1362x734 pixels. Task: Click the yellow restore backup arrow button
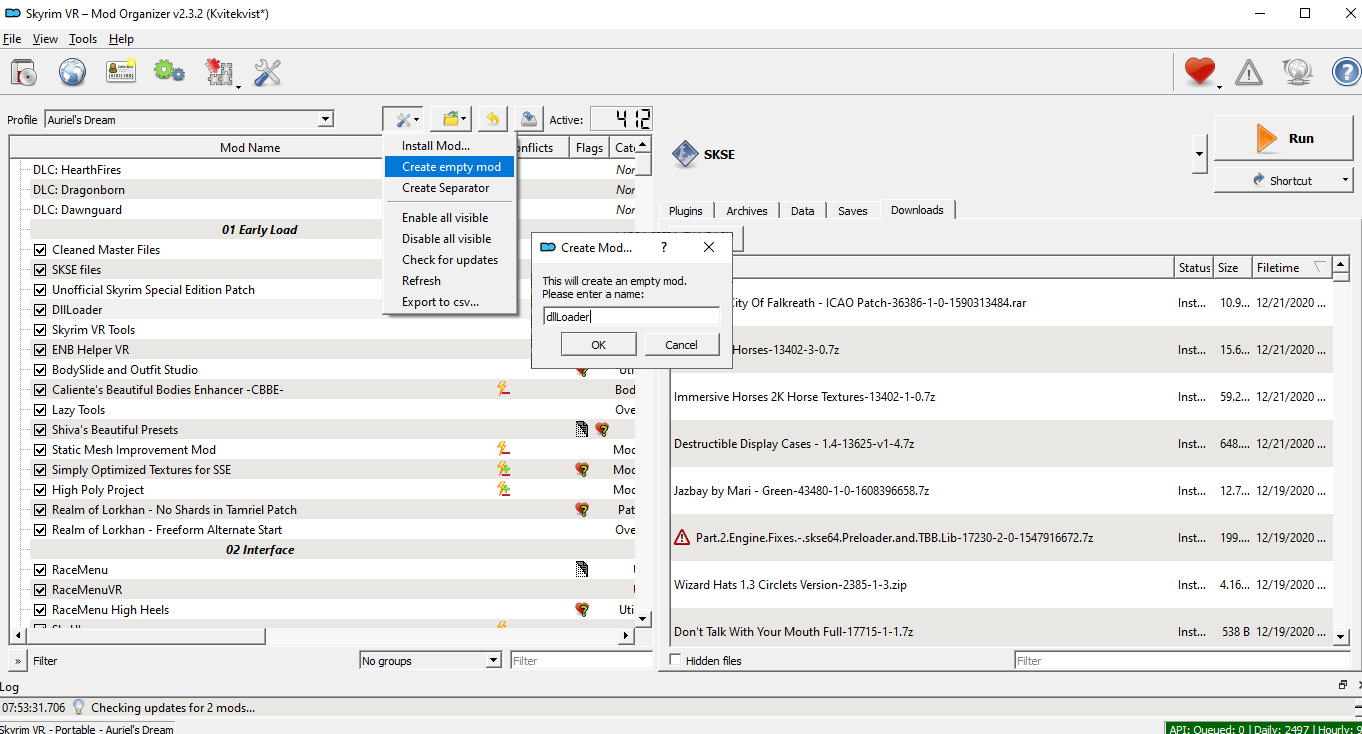tap(492, 119)
